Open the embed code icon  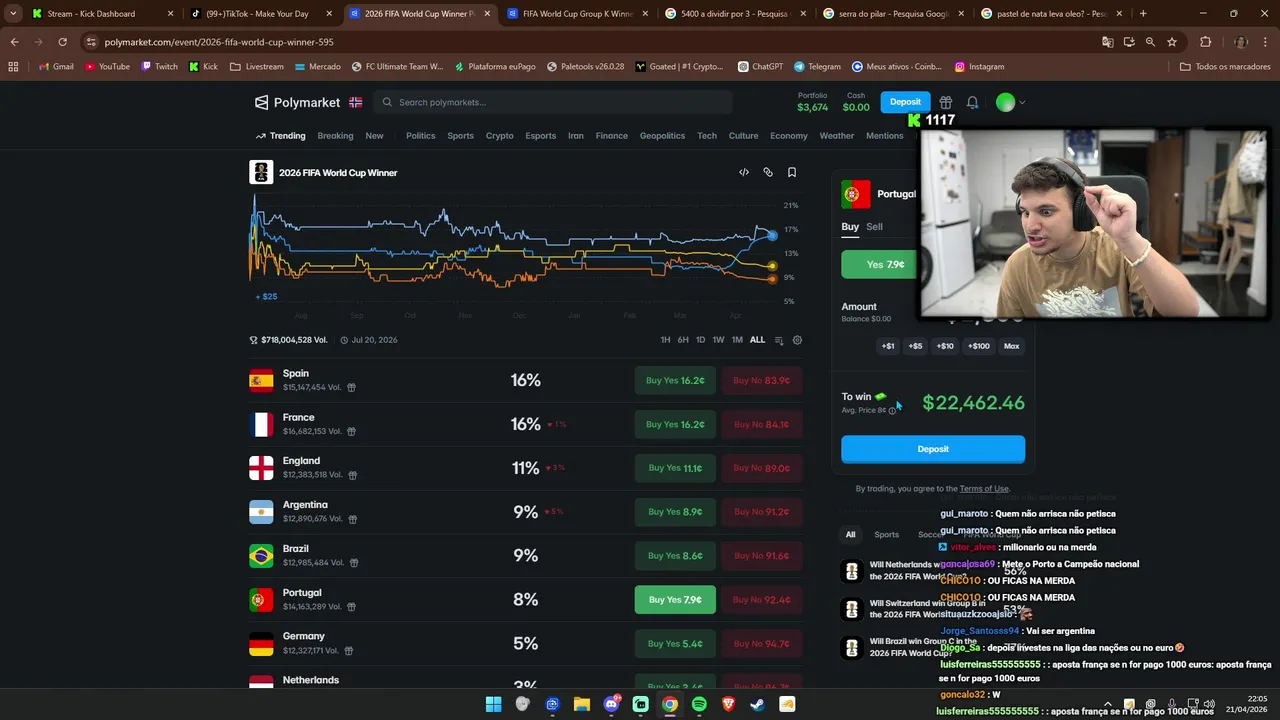pos(744,172)
